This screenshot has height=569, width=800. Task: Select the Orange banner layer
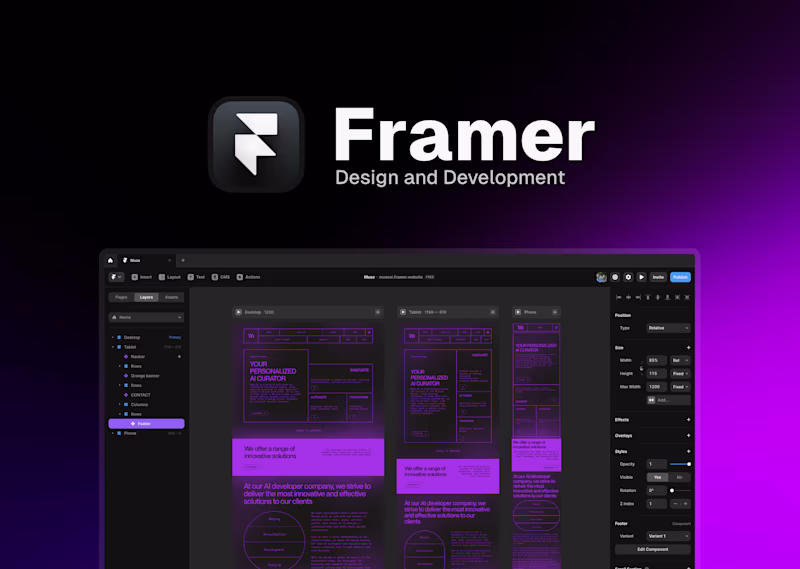click(142, 376)
